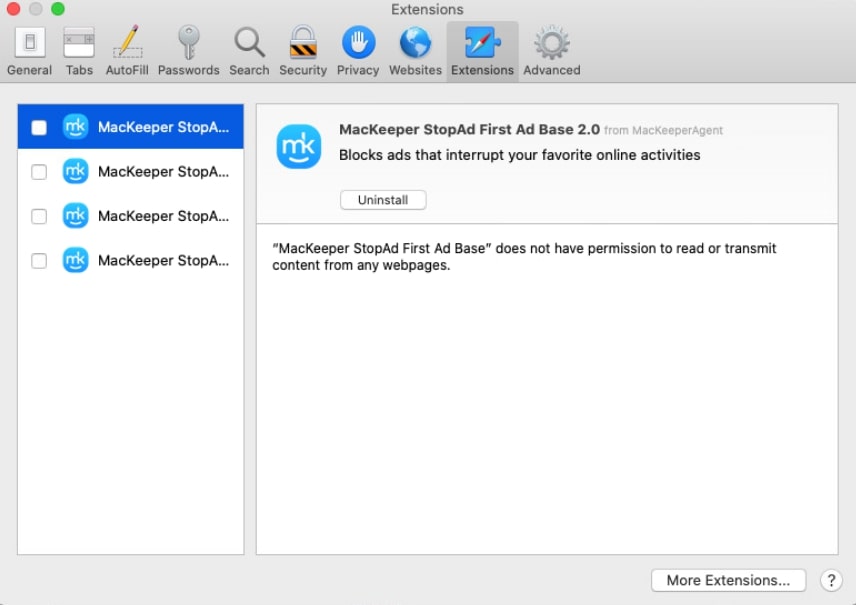Select the fourth MacKeeper StopAd list row

coord(130,261)
